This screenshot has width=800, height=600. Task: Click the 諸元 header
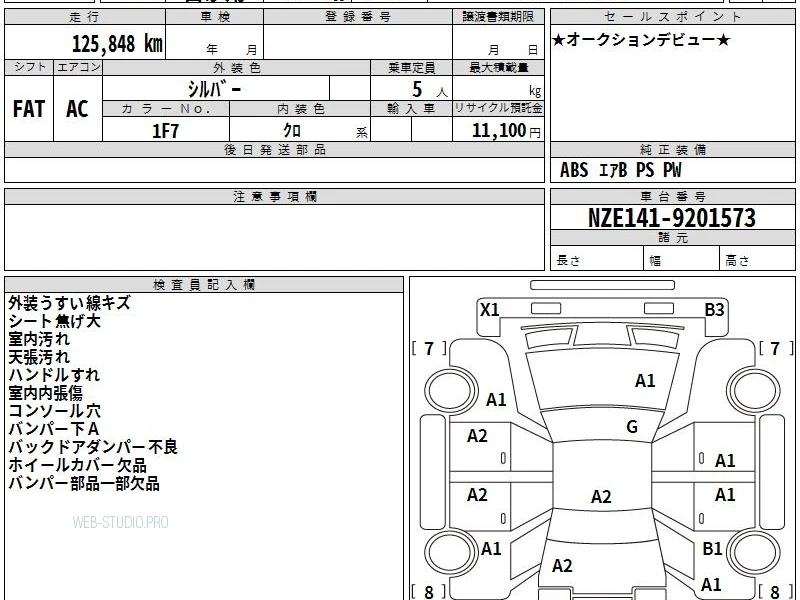[x=672, y=238]
